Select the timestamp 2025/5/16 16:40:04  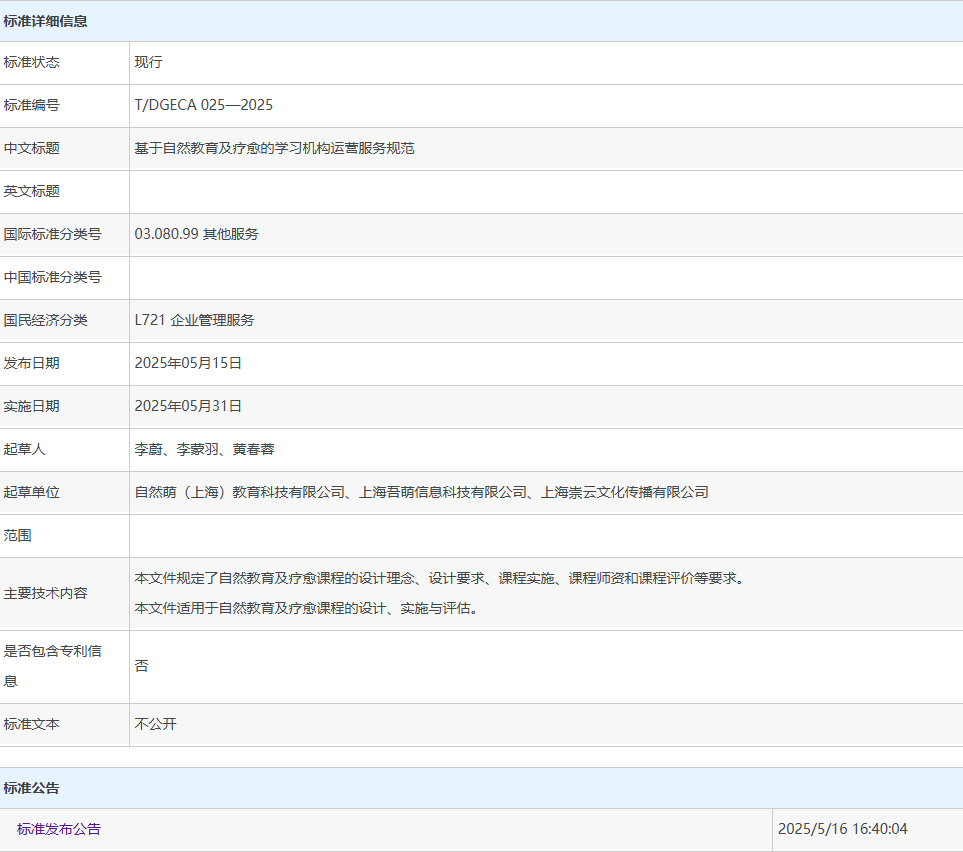pyautogui.click(x=843, y=829)
